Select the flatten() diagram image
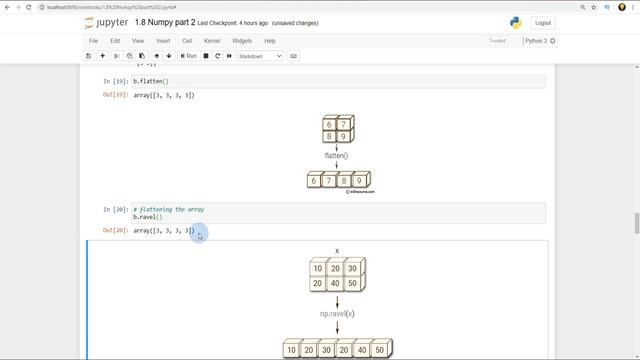The height and width of the screenshot is (360, 640). tap(339, 154)
